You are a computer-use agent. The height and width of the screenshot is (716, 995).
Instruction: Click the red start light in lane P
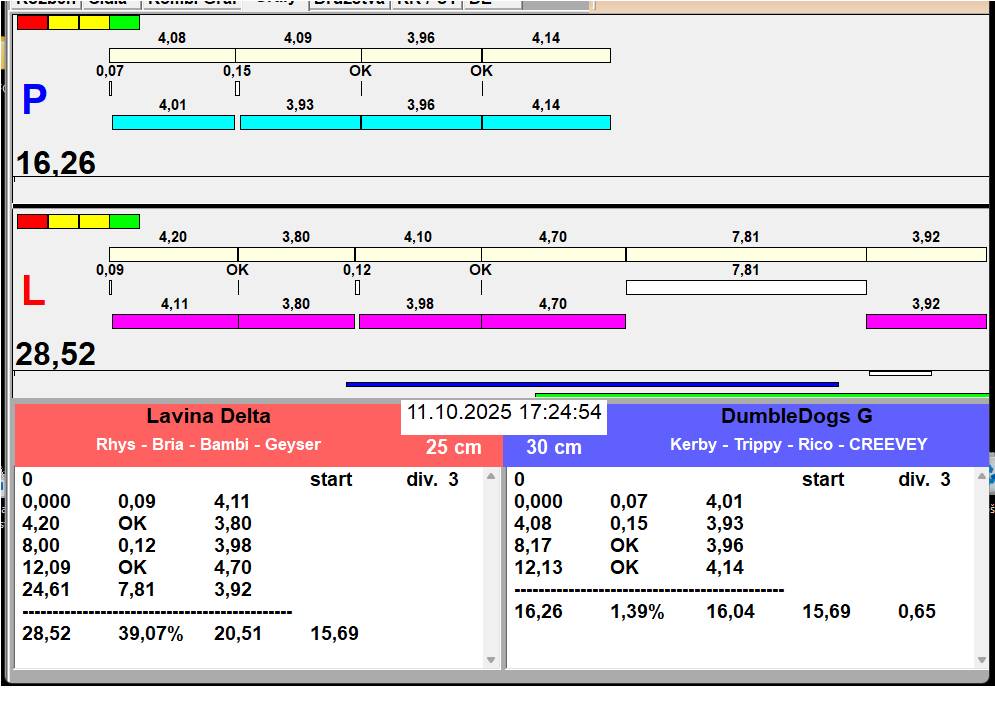[x=32, y=22]
